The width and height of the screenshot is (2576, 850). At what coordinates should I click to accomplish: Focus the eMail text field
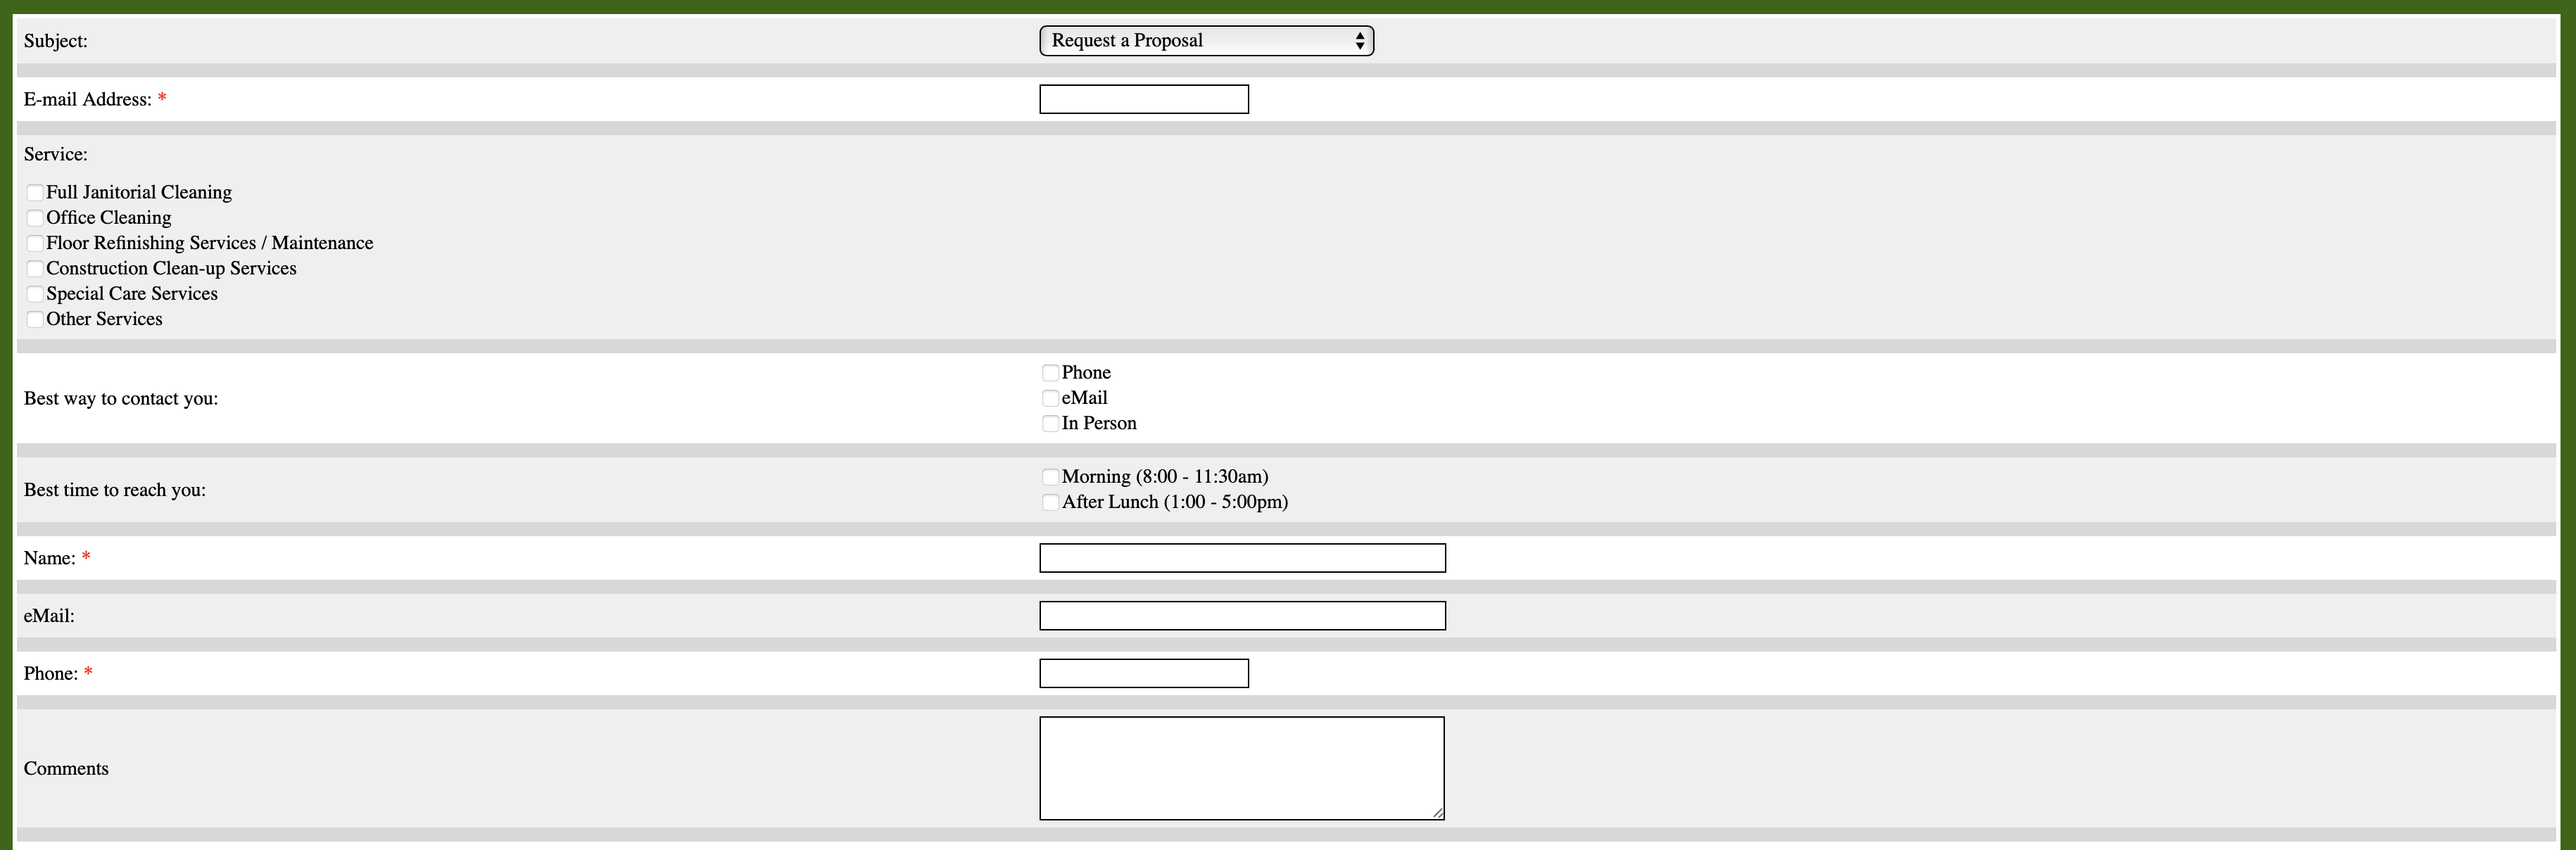pyautogui.click(x=1242, y=616)
